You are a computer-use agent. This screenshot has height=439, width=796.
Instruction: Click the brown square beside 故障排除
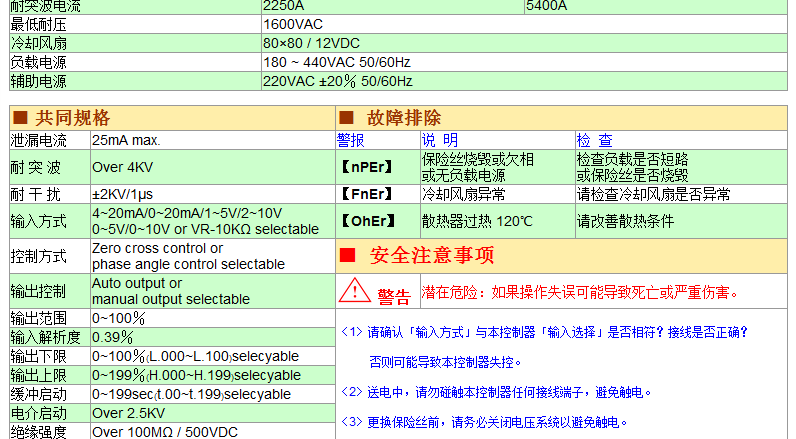(347, 118)
